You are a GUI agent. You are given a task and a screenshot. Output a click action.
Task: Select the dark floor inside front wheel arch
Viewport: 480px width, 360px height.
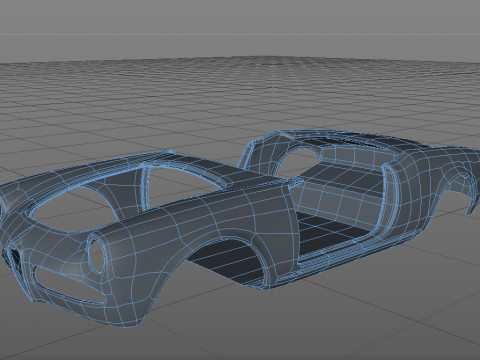tap(227, 261)
